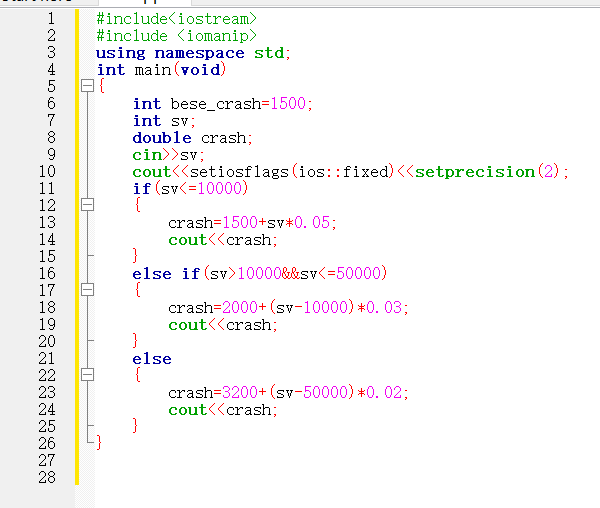This screenshot has width=600, height=508.
Task: Click 'cout<<crash;' on line 24
Action: coord(223,410)
